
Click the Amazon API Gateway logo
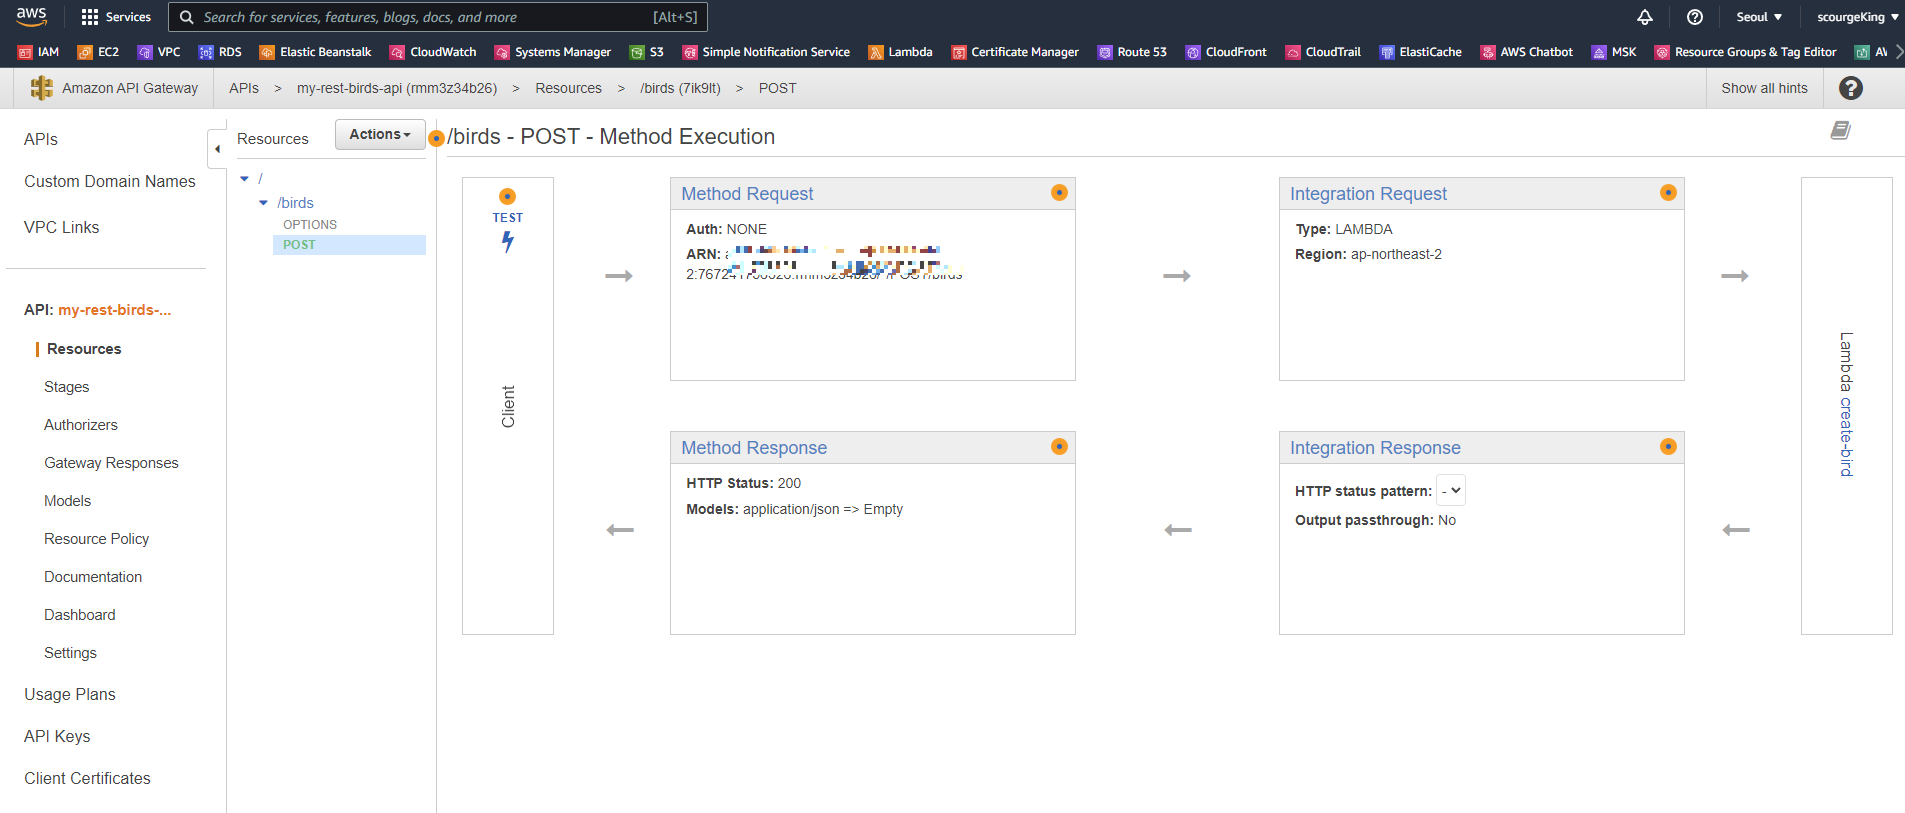tap(41, 88)
